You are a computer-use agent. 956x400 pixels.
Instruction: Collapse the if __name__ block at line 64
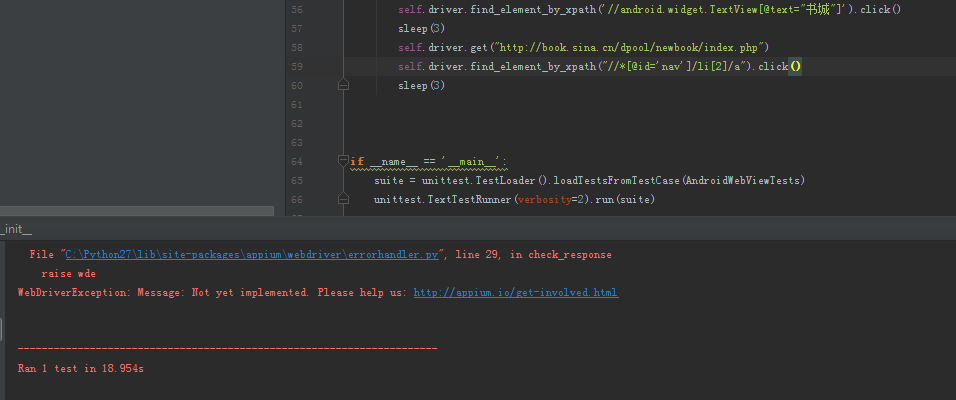[x=343, y=161]
